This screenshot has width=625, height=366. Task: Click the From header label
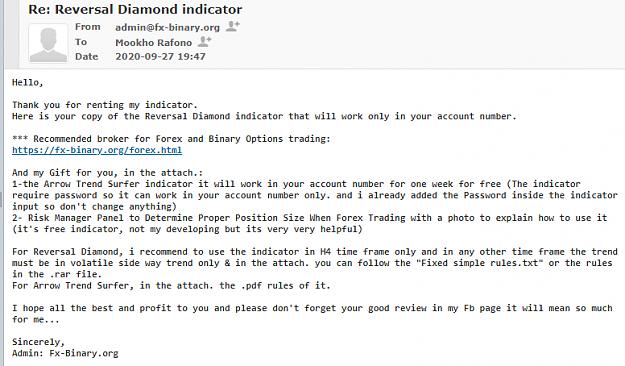(x=88, y=27)
